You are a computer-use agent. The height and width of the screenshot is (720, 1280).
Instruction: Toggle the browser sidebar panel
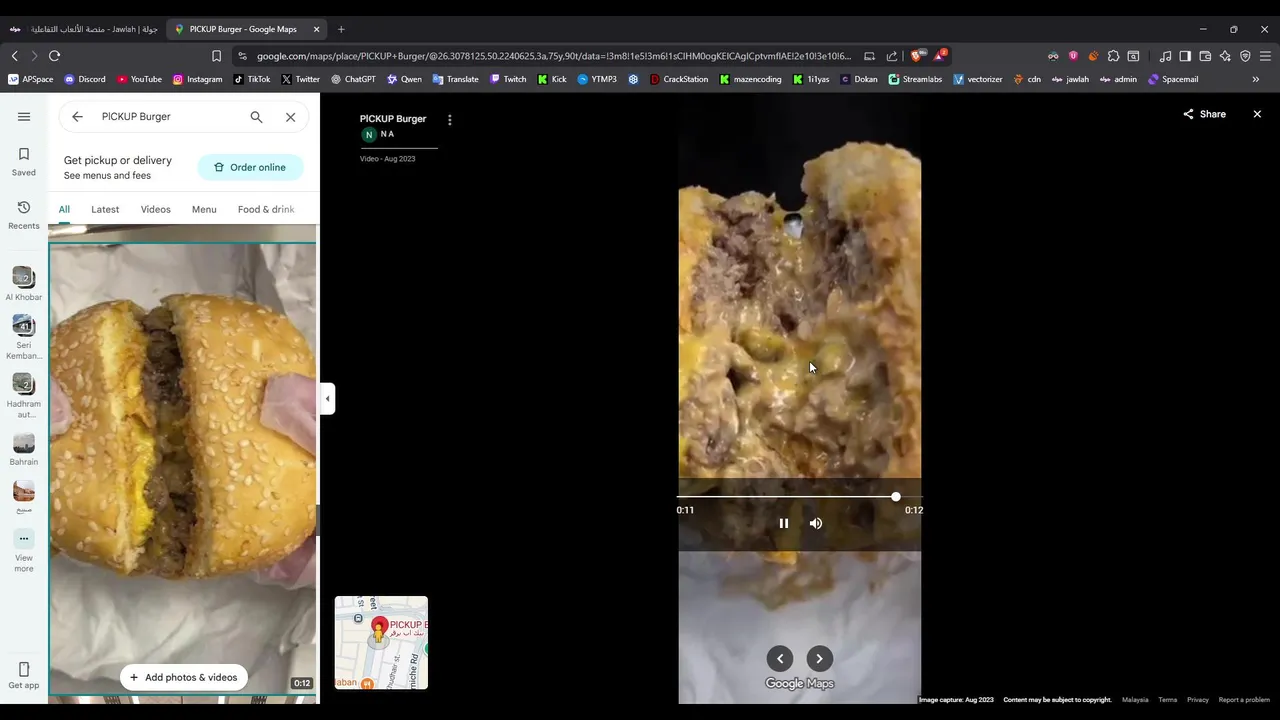click(1185, 56)
